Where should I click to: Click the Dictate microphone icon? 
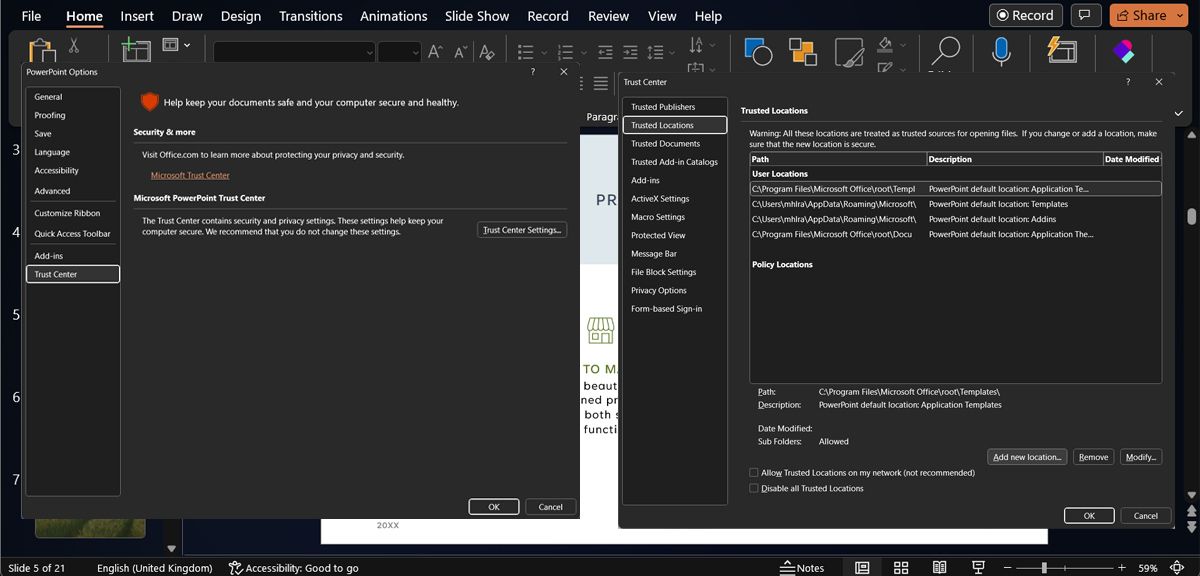(x=1001, y=51)
